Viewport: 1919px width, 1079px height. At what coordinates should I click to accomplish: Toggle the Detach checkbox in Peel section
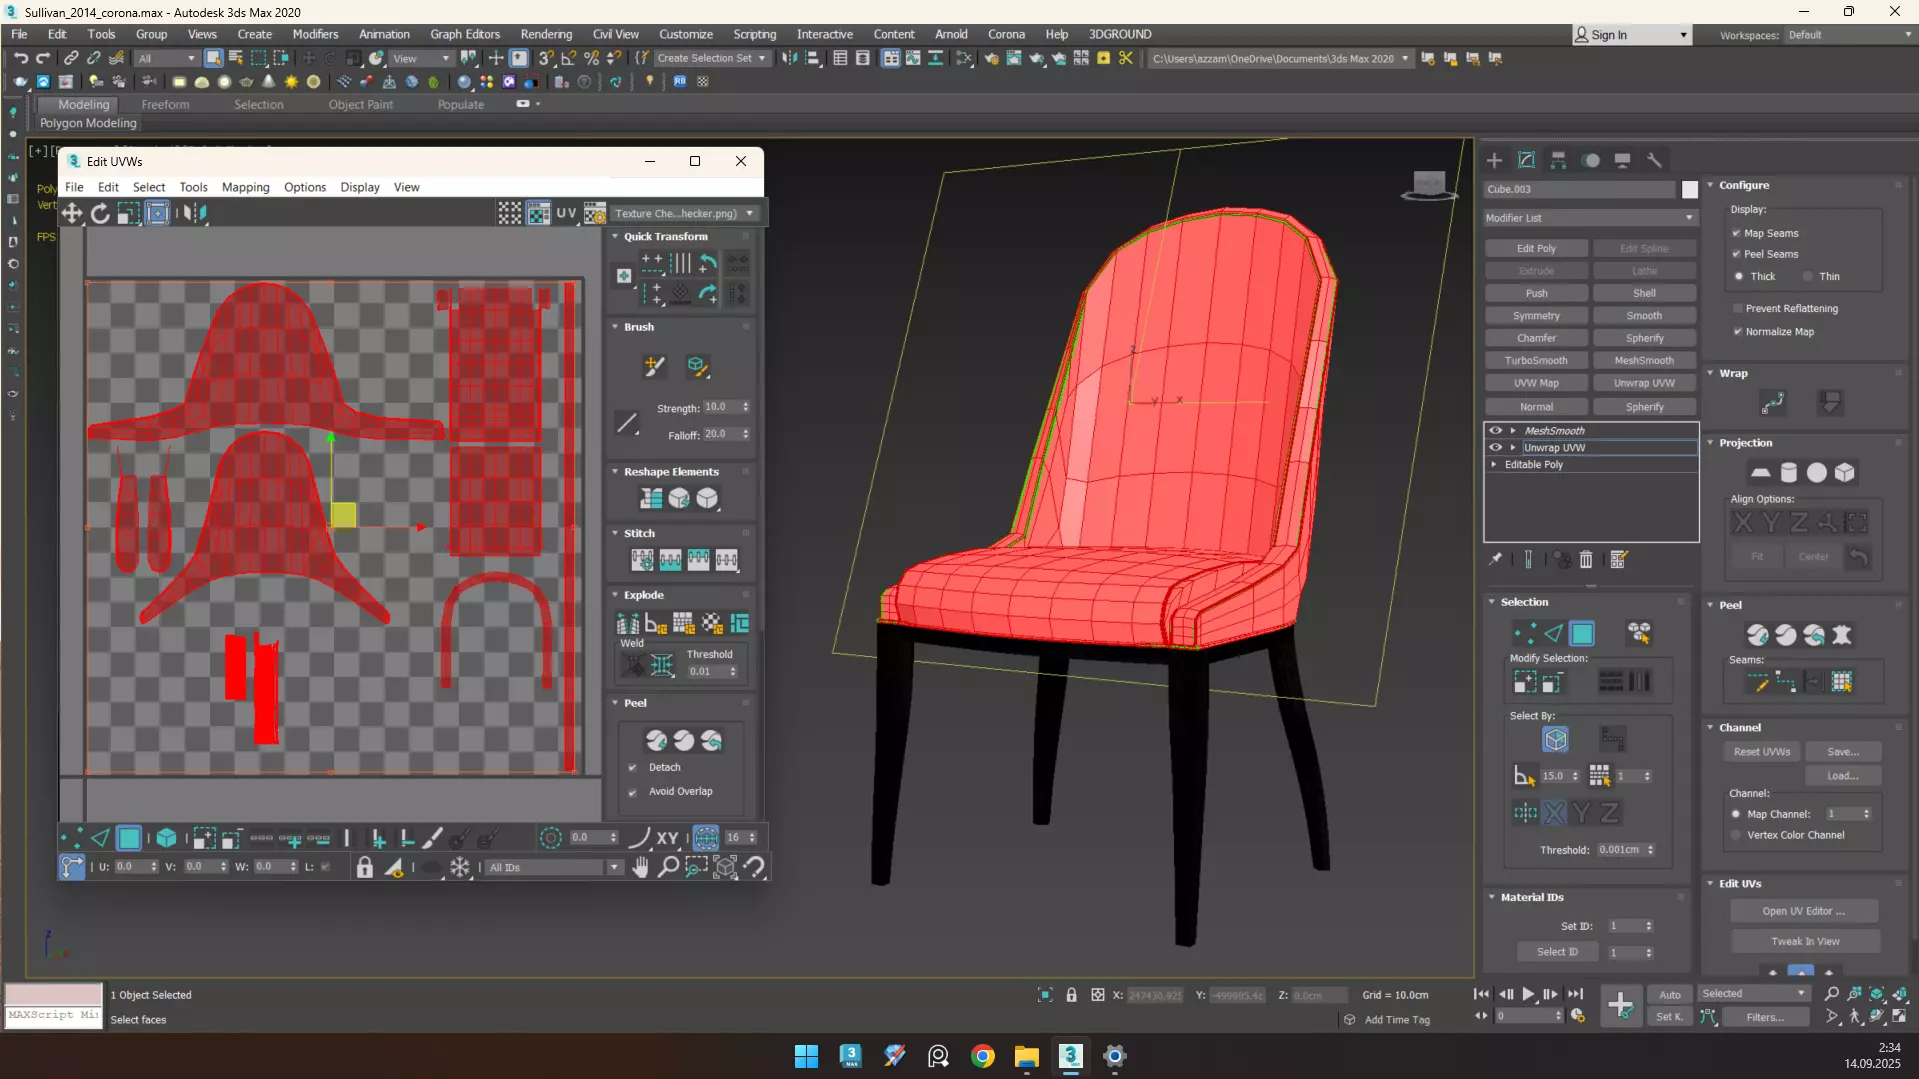[632, 768]
